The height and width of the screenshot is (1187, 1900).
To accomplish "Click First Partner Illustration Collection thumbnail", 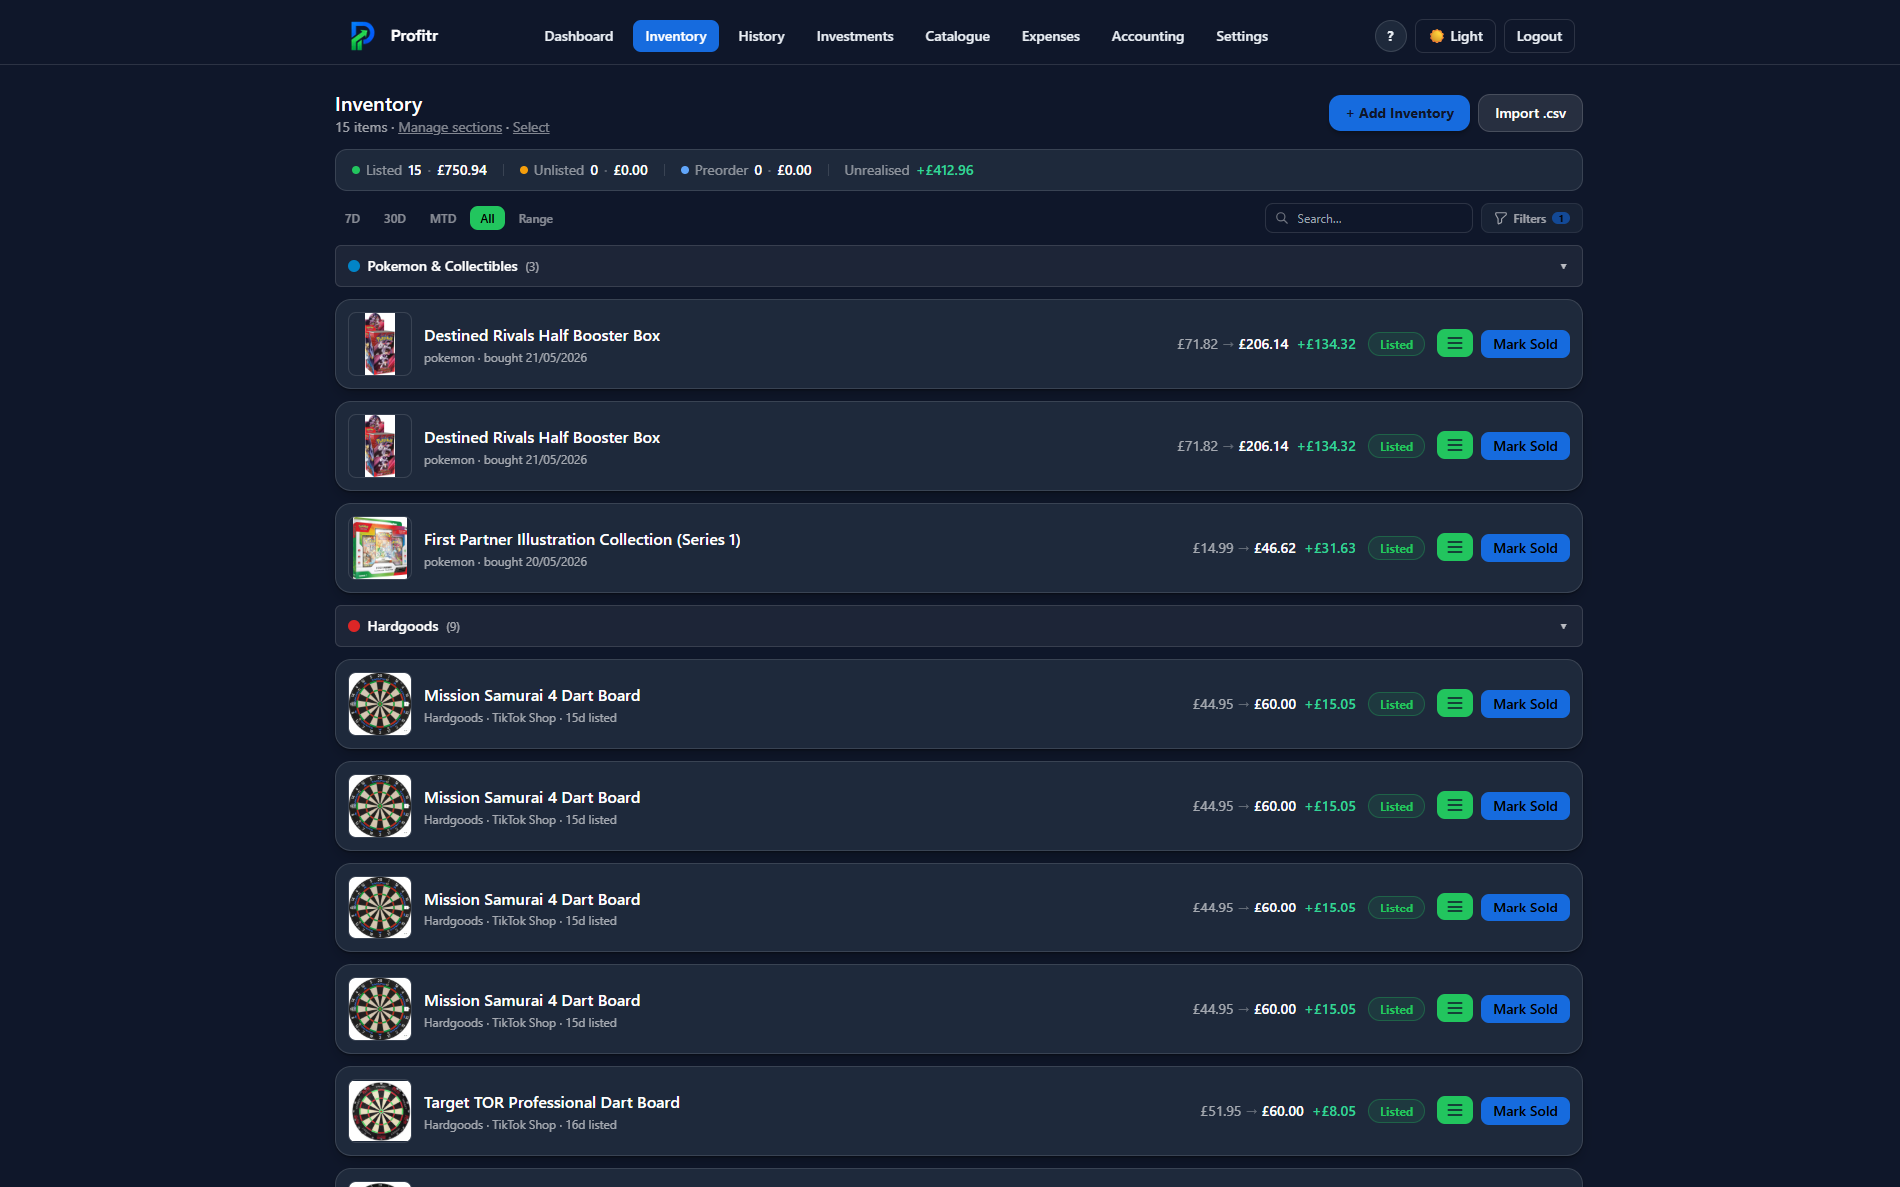I will (x=380, y=548).
